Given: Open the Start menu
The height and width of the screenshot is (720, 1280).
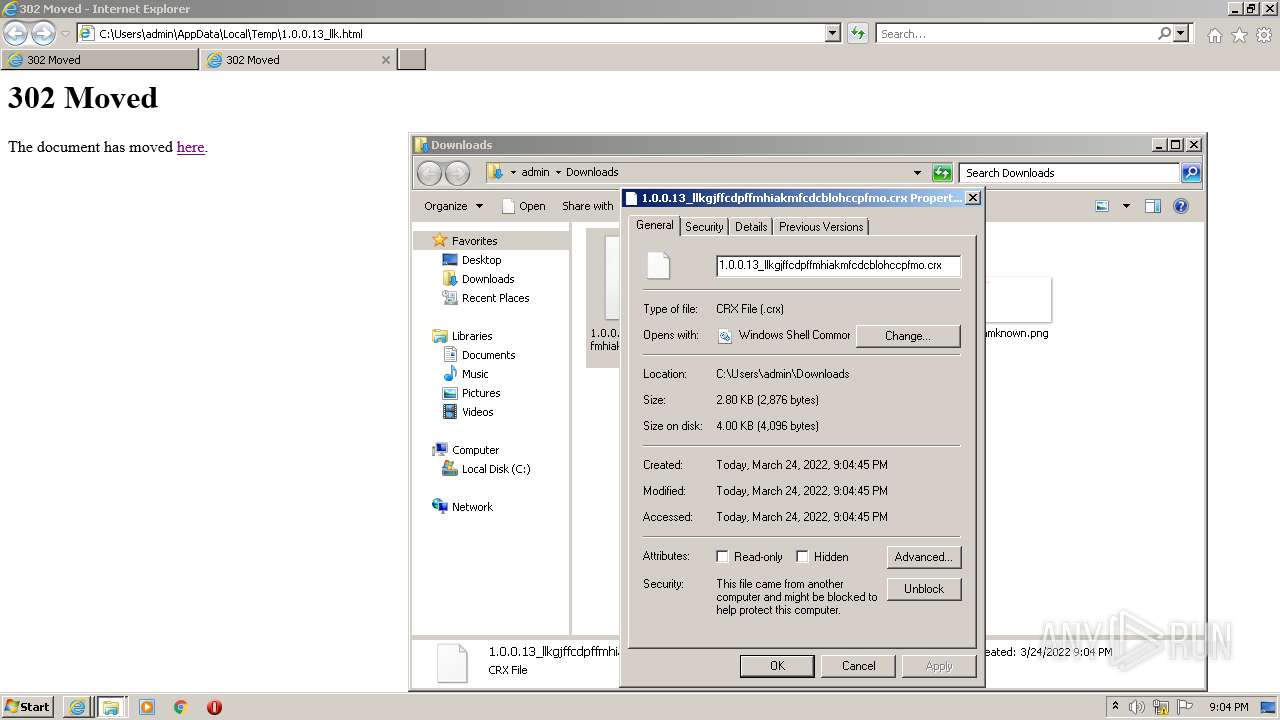Looking at the screenshot, I should coord(27,707).
